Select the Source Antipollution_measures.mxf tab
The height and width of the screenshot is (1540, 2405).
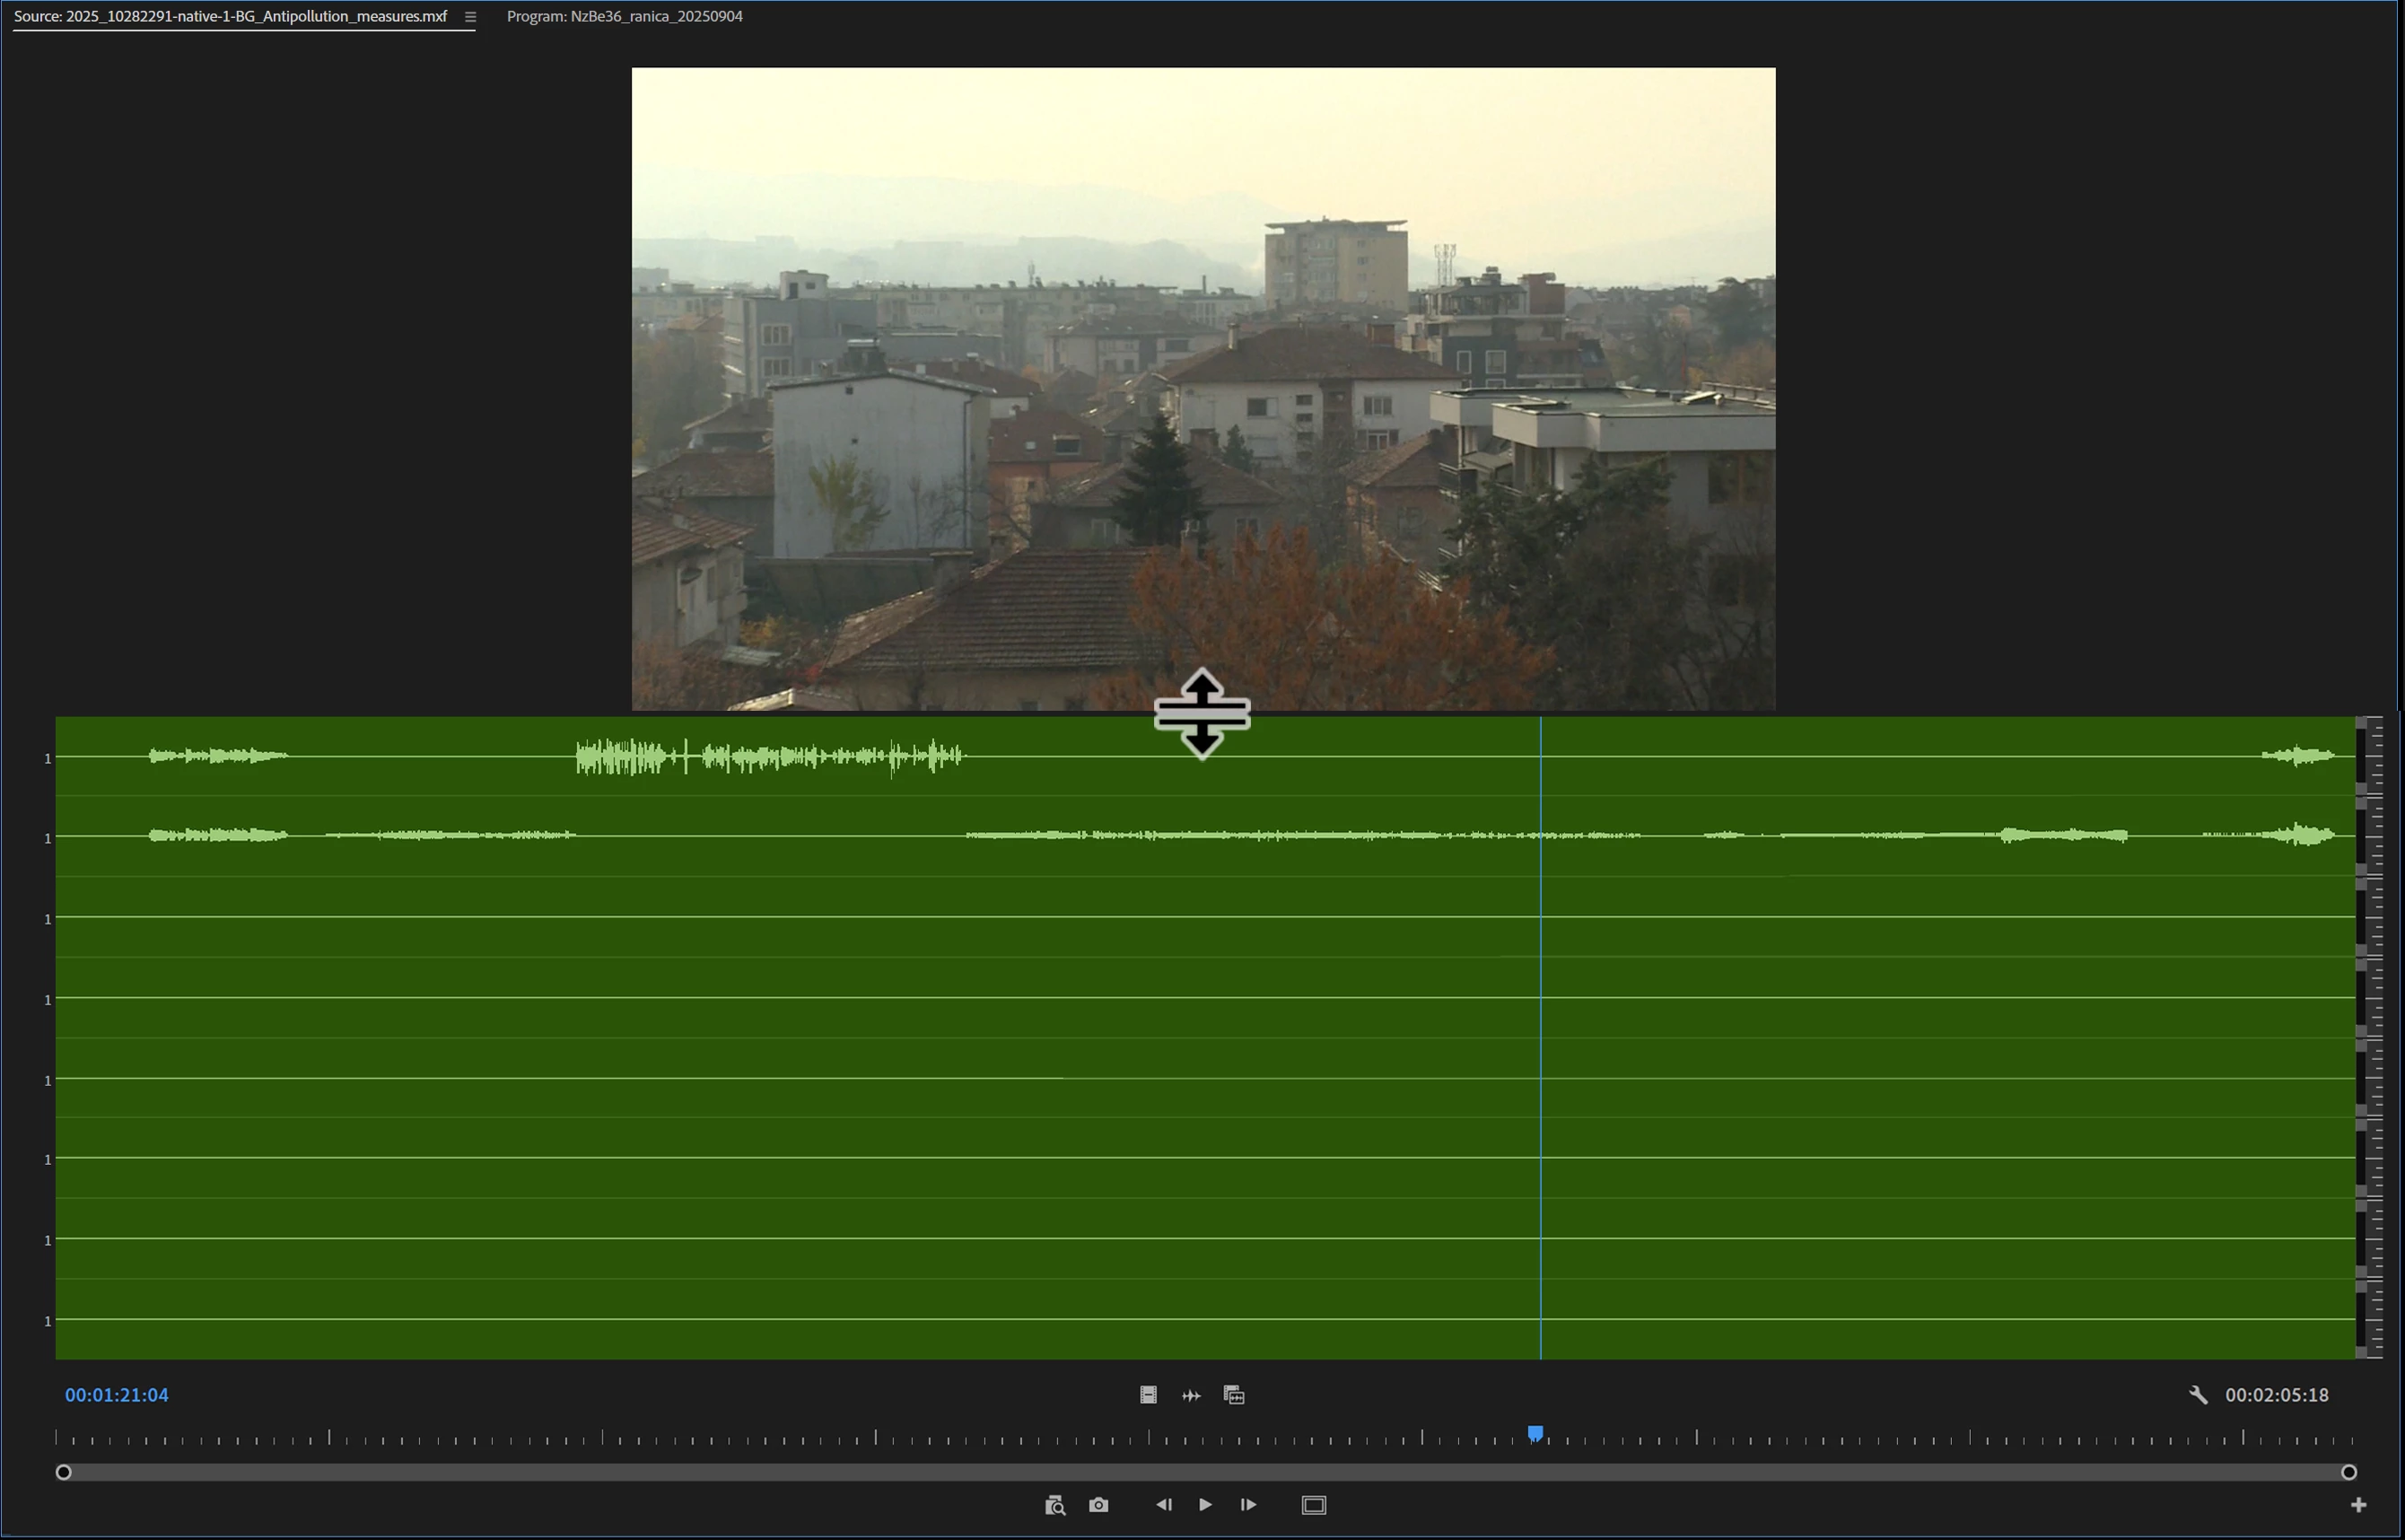(x=230, y=16)
